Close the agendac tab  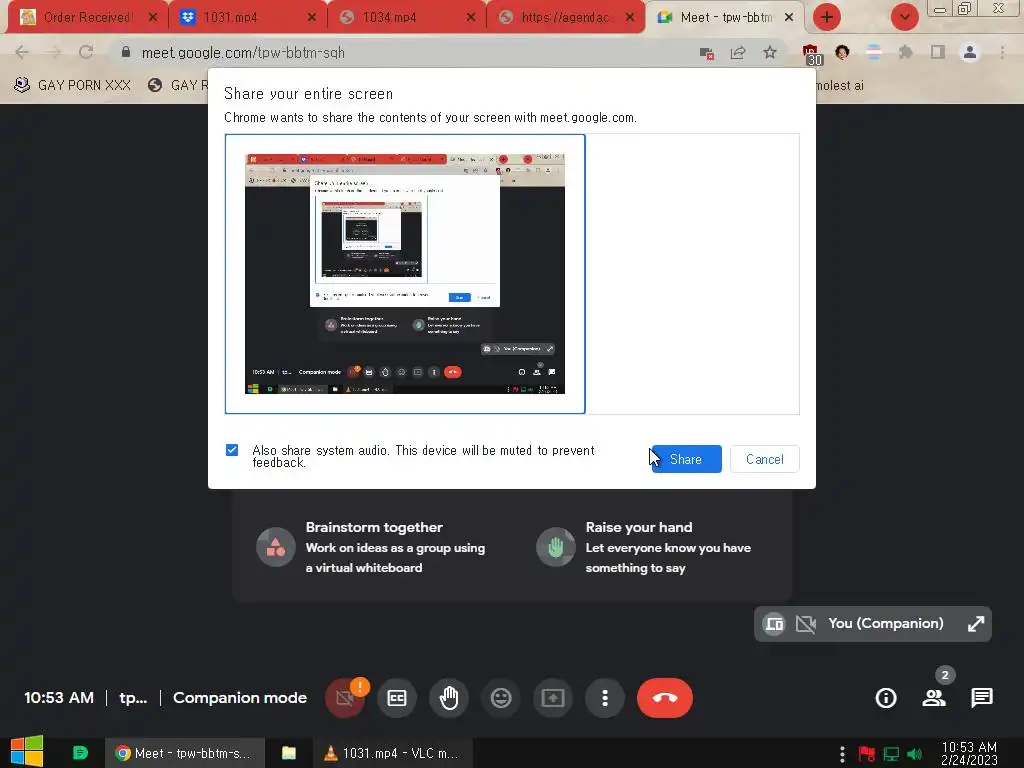pyautogui.click(x=630, y=18)
